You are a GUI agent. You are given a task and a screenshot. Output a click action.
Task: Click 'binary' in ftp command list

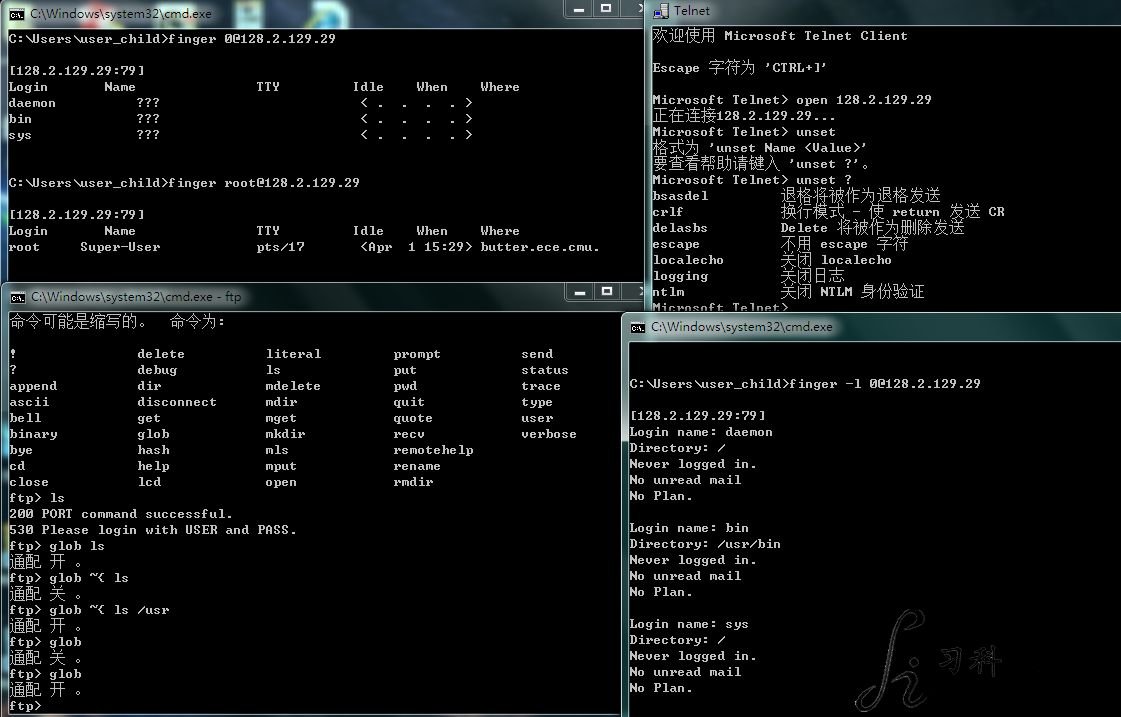point(33,434)
